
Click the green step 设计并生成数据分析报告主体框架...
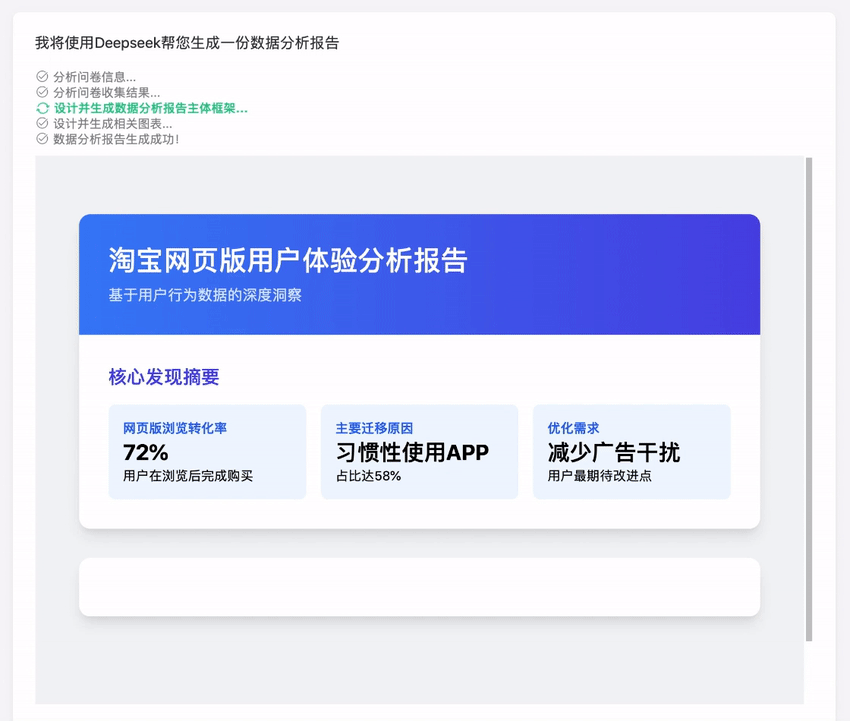point(151,108)
